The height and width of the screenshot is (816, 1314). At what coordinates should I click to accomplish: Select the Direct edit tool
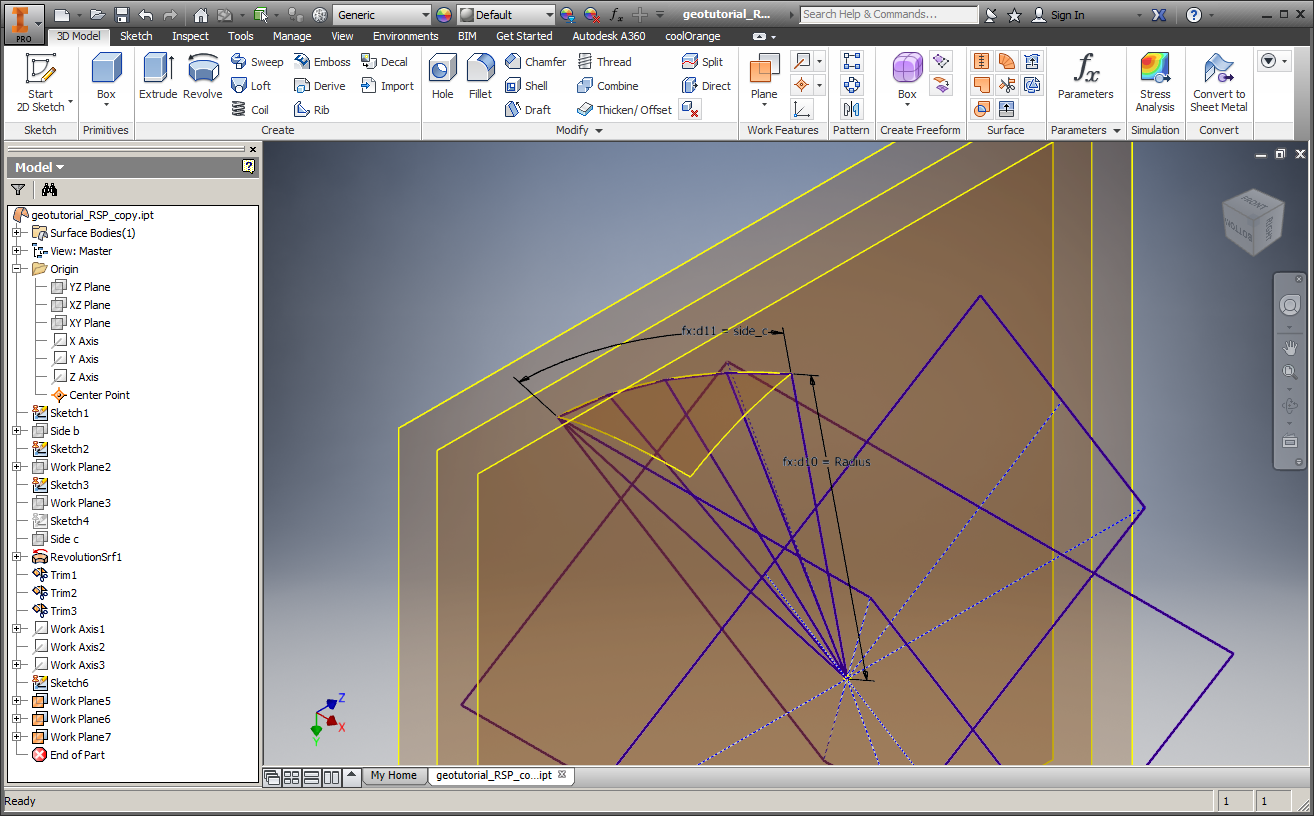point(706,86)
